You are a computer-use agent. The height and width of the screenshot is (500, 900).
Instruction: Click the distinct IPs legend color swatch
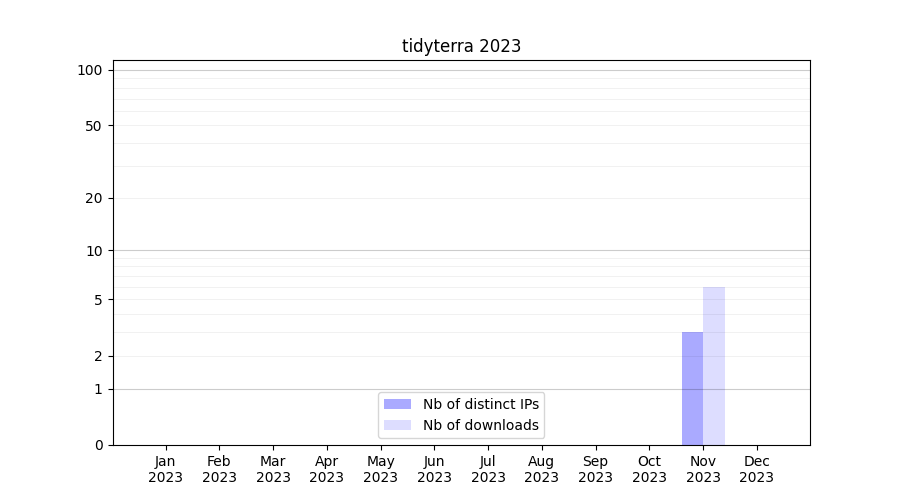(x=397, y=404)
